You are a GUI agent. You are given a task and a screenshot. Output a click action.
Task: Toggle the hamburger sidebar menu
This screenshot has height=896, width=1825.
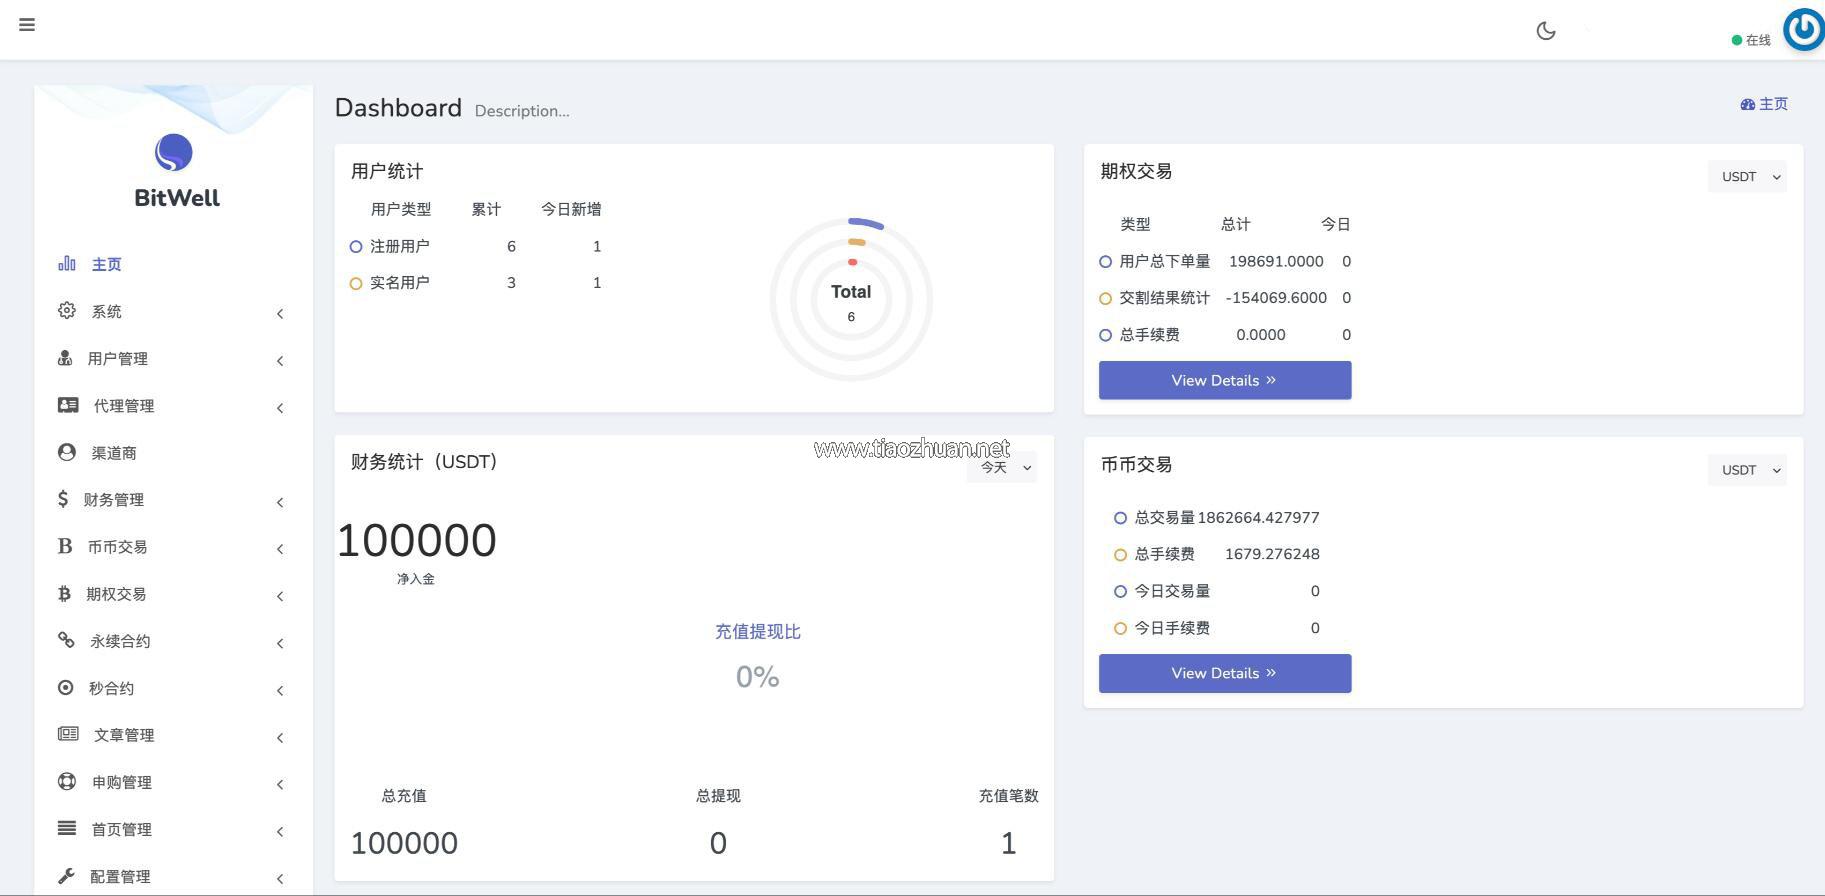coord(27,25)
